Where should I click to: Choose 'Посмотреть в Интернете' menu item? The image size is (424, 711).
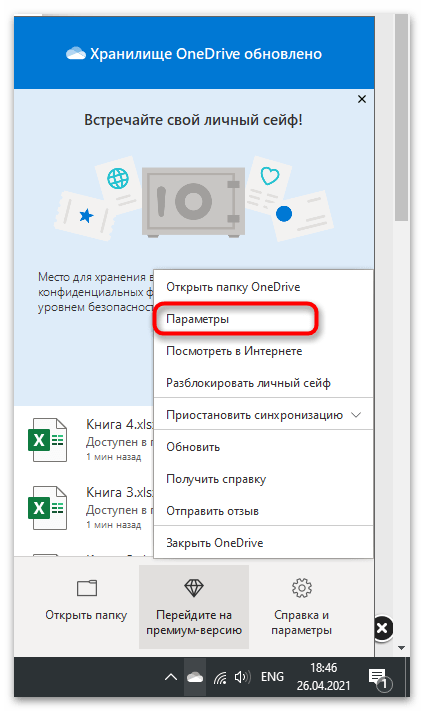pos(263,351)
